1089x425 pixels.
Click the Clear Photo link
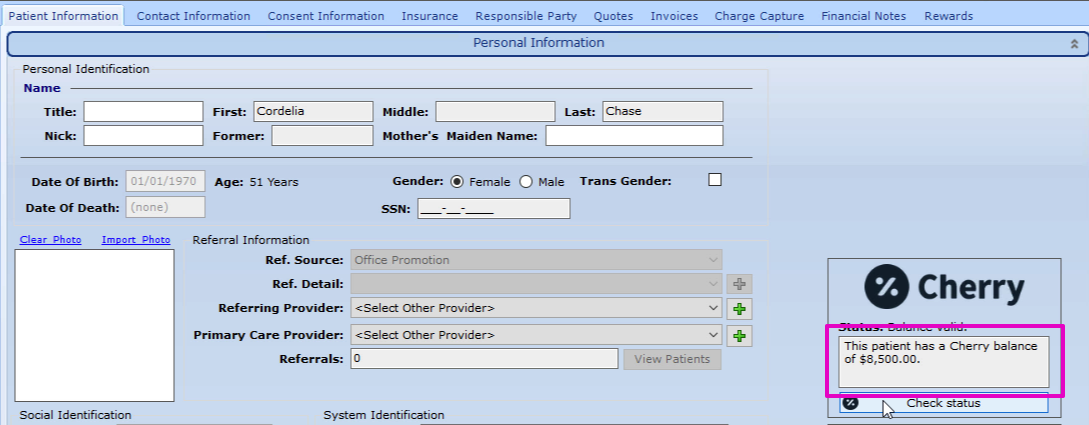tap(50, 240)
